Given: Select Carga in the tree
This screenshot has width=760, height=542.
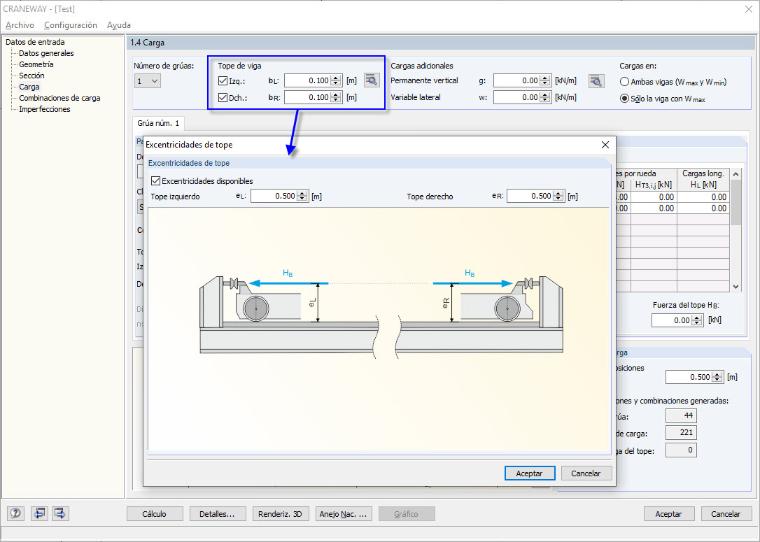Looking at the screenshot, I should [29, 87].
